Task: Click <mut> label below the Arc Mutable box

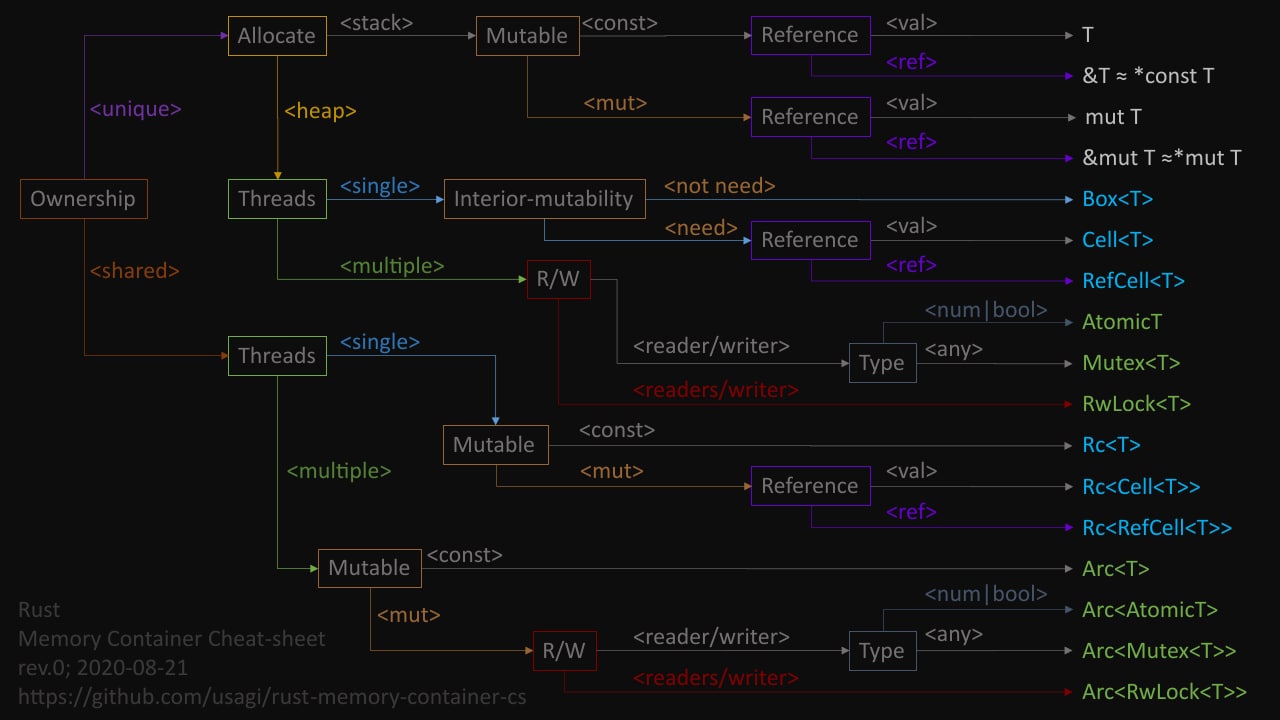Action: click(408, 615)
